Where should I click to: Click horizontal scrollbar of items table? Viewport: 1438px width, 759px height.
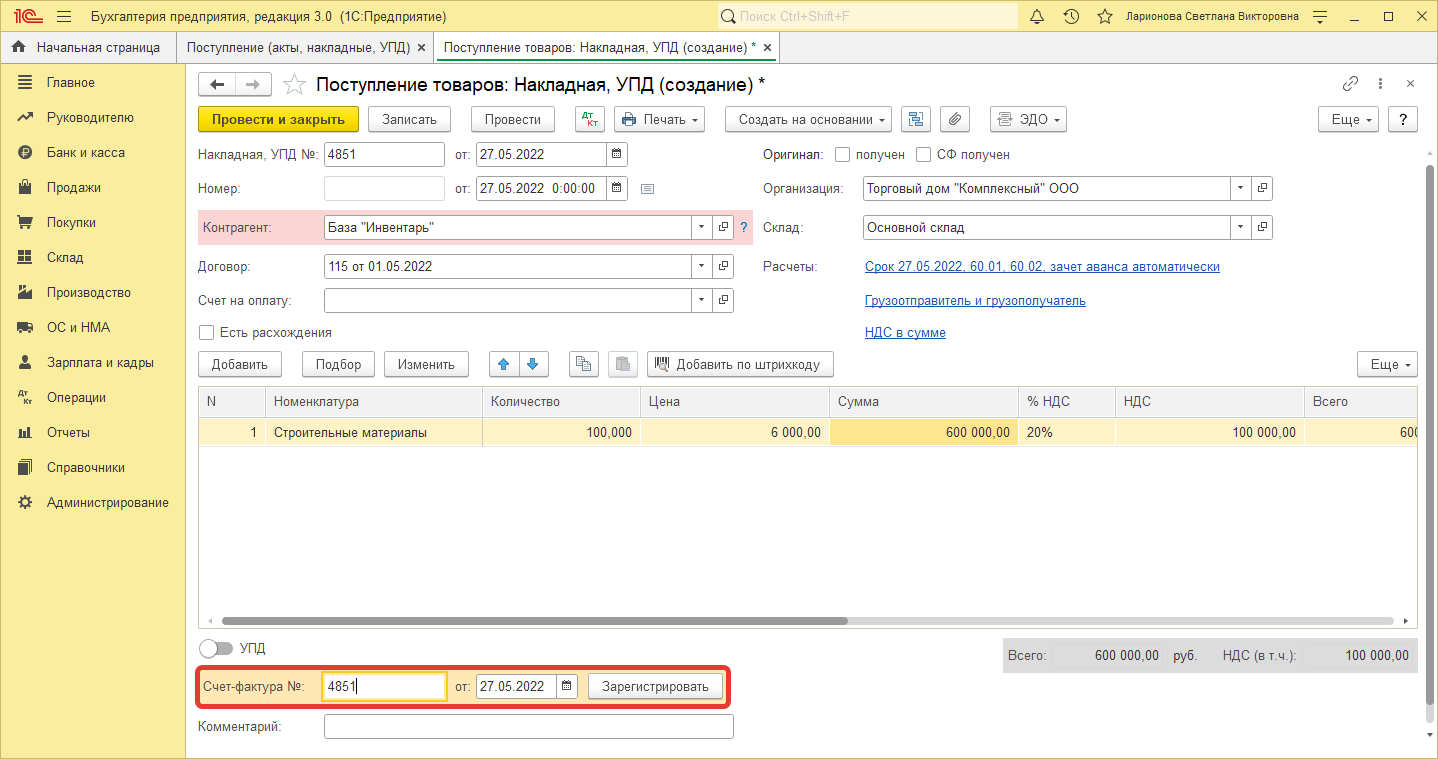pyautogui.click(x=535, y=621)
